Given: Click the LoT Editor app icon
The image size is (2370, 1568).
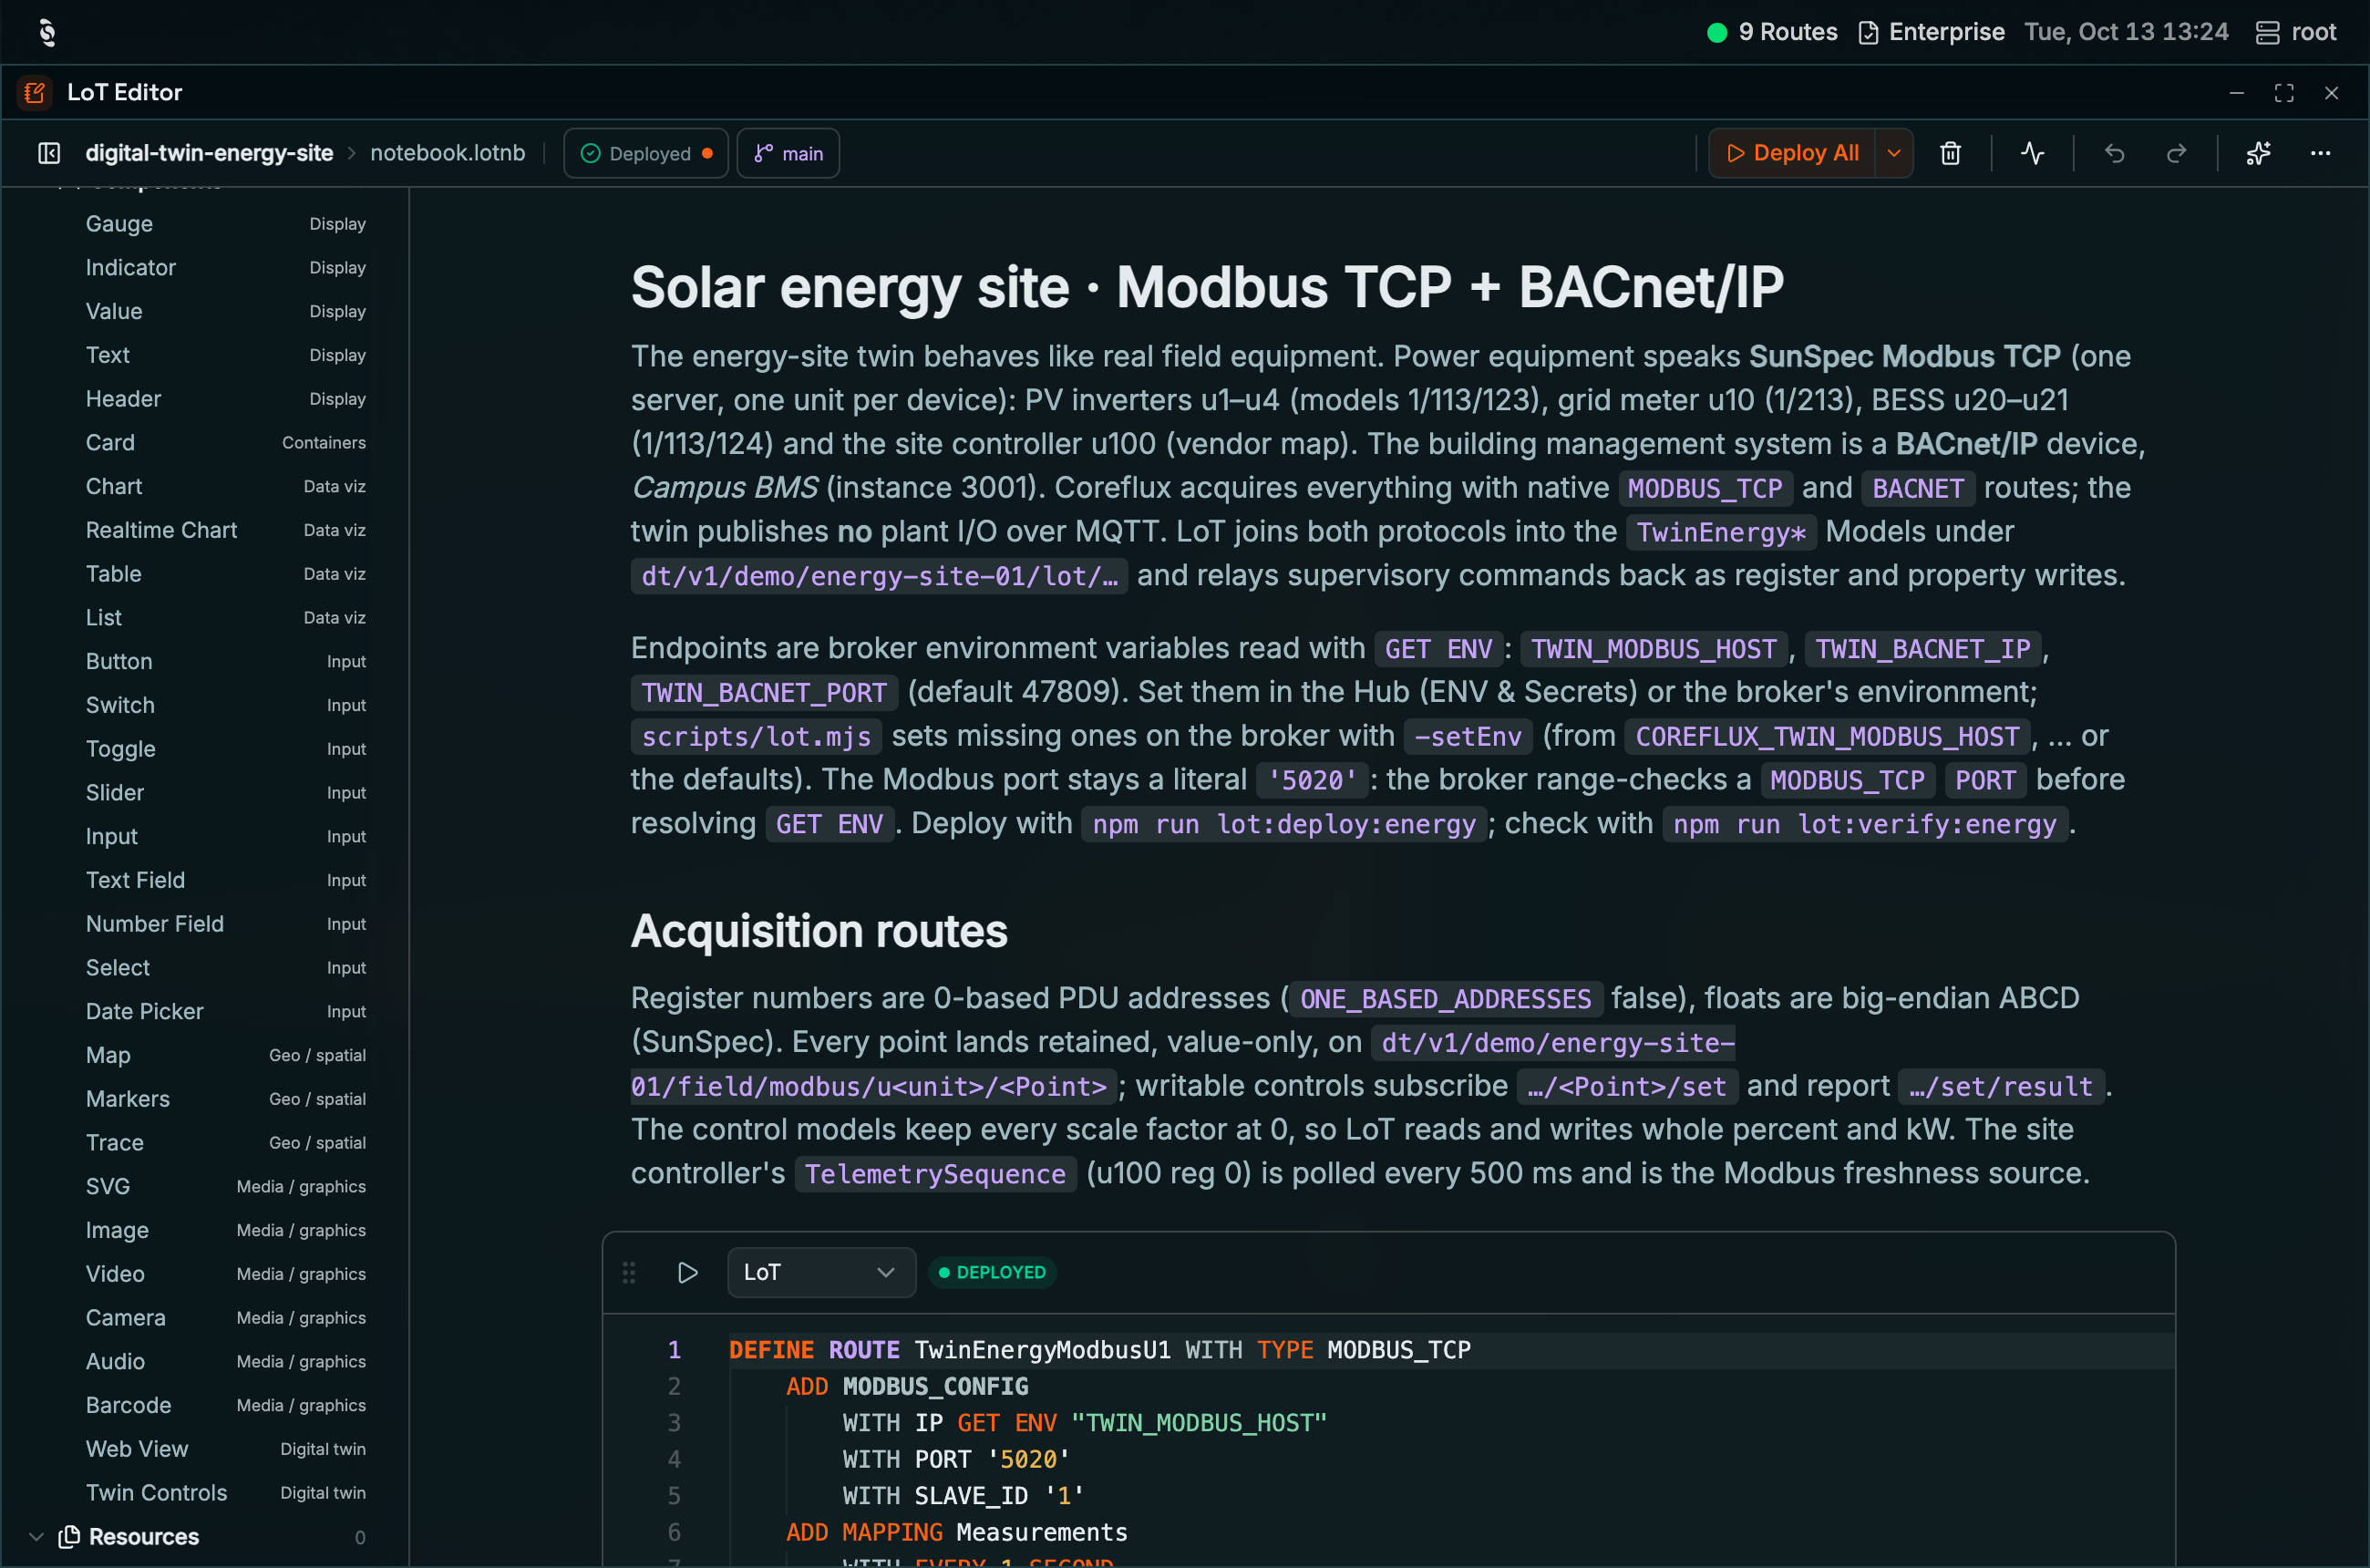Looking at the screenshot, I should 35,93.
